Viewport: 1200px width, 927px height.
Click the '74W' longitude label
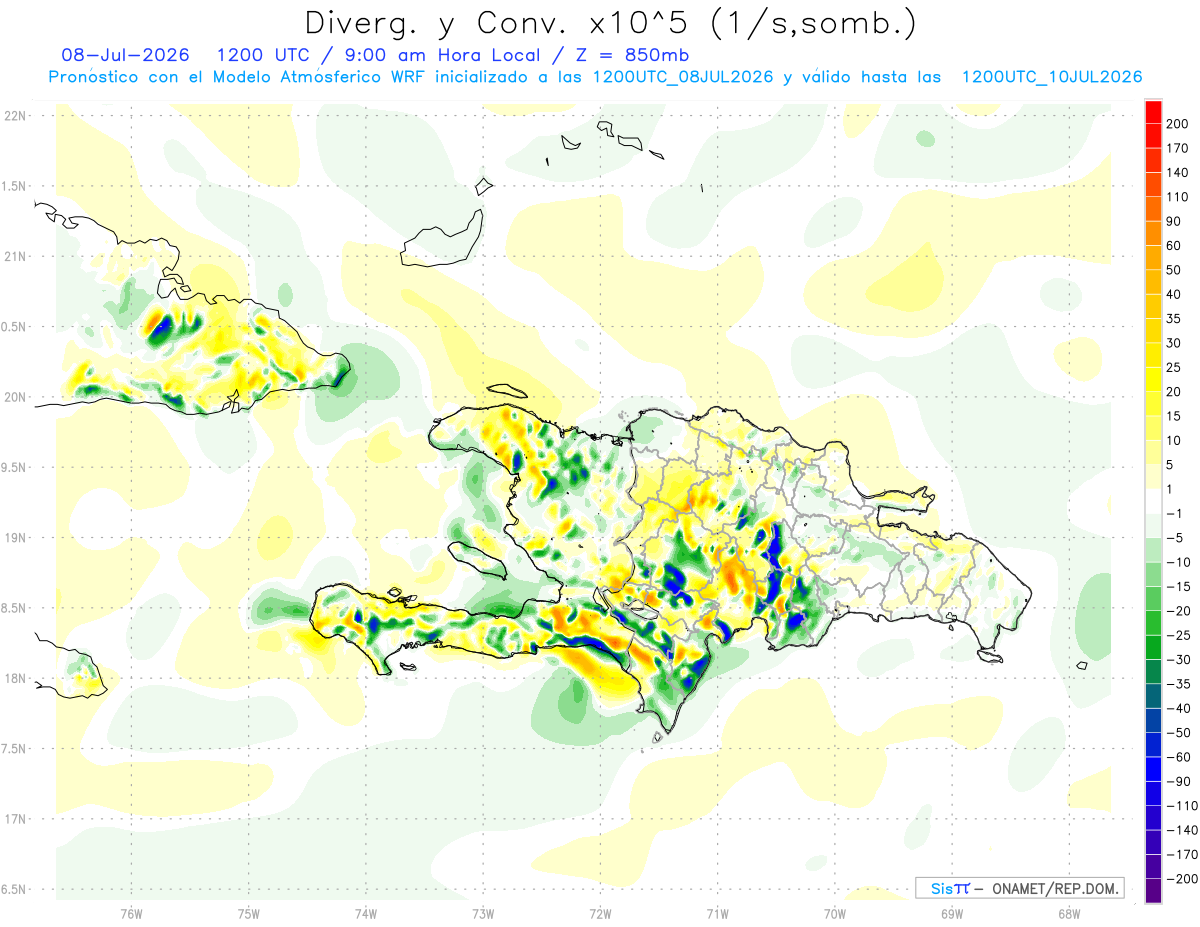click(x=366, y=913)
